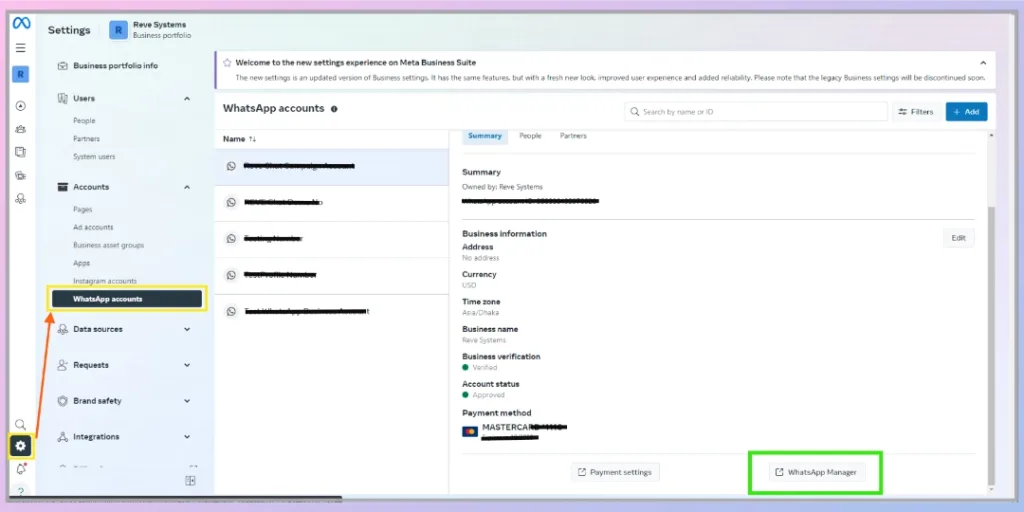The height and width of the screenshot is (512, 1024).
Task: Click the Name sort arrows icon
Action: (x=252, y=139)
